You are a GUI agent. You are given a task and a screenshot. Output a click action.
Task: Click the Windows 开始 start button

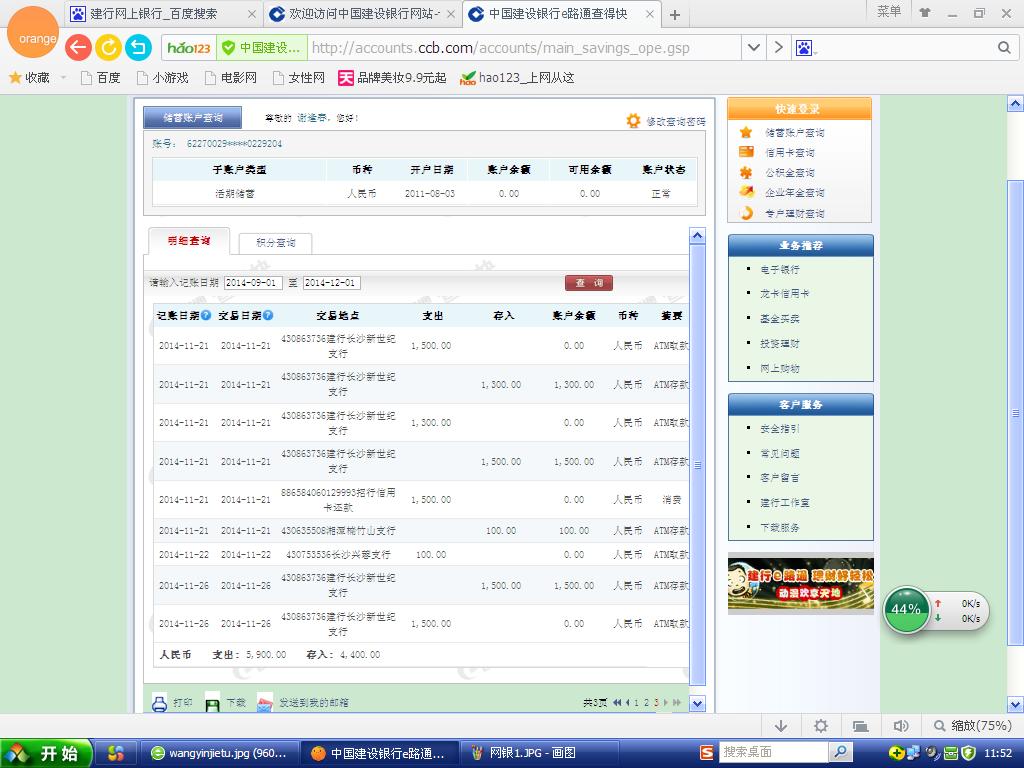(x=47, y=753)
